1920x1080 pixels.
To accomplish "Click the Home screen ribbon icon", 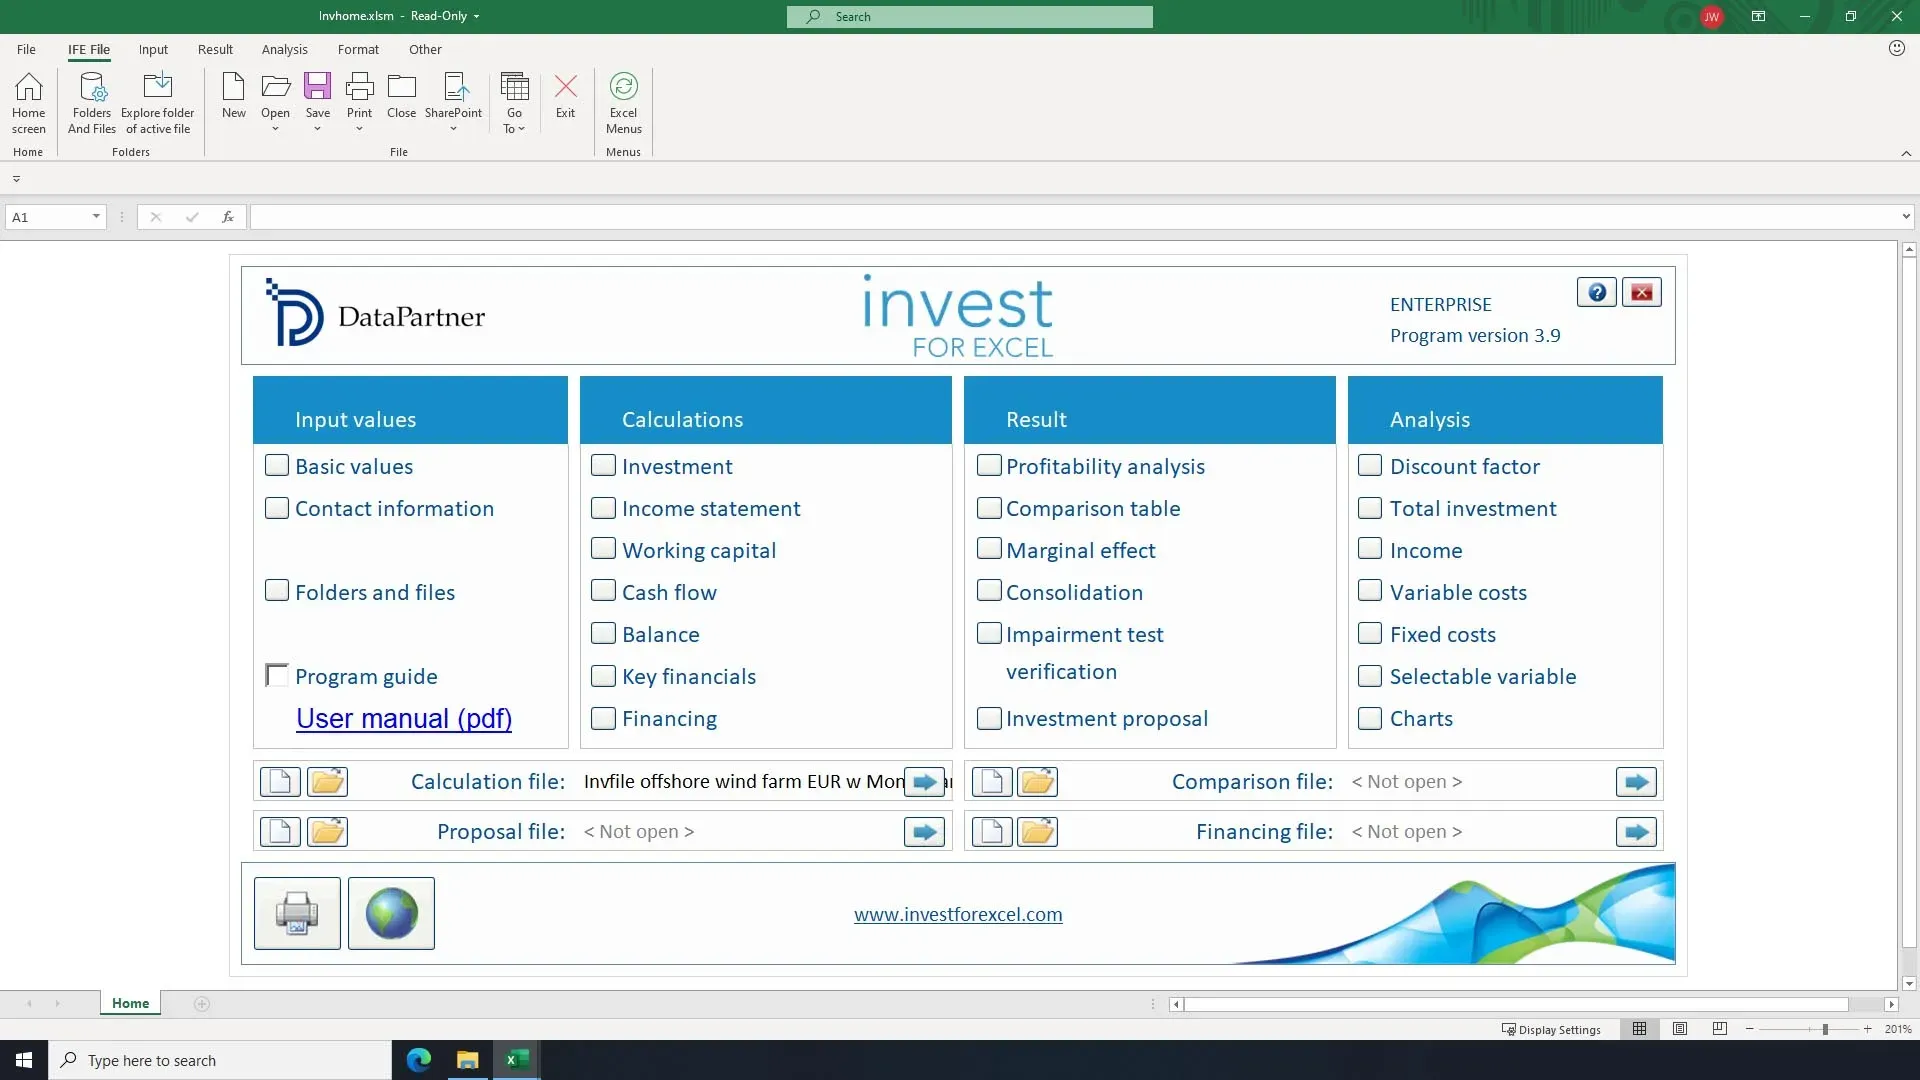I will (28, 102).
